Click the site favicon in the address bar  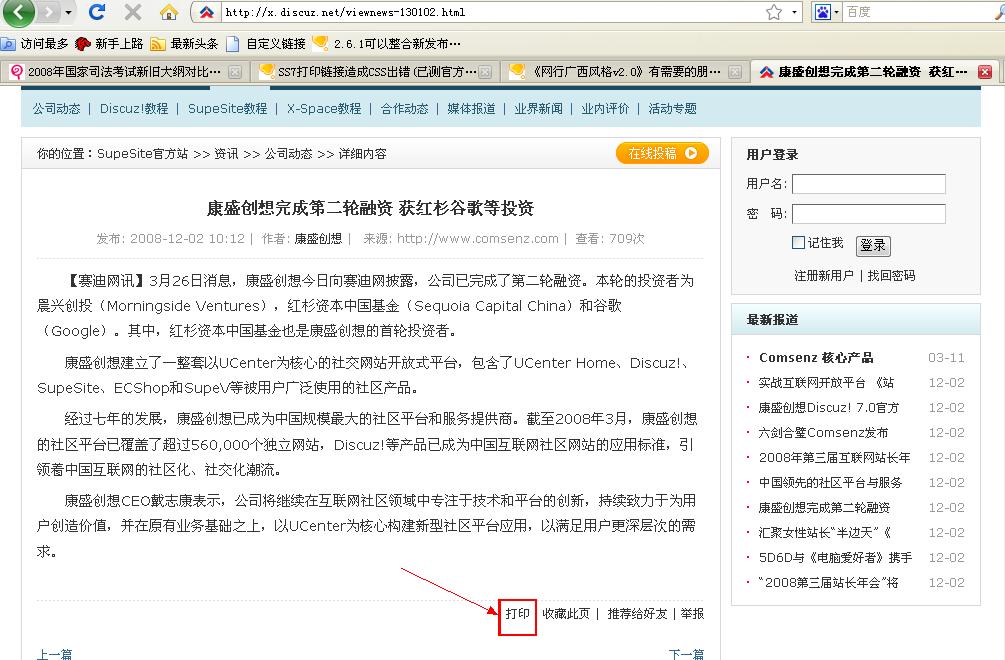(x=206, y=12)
